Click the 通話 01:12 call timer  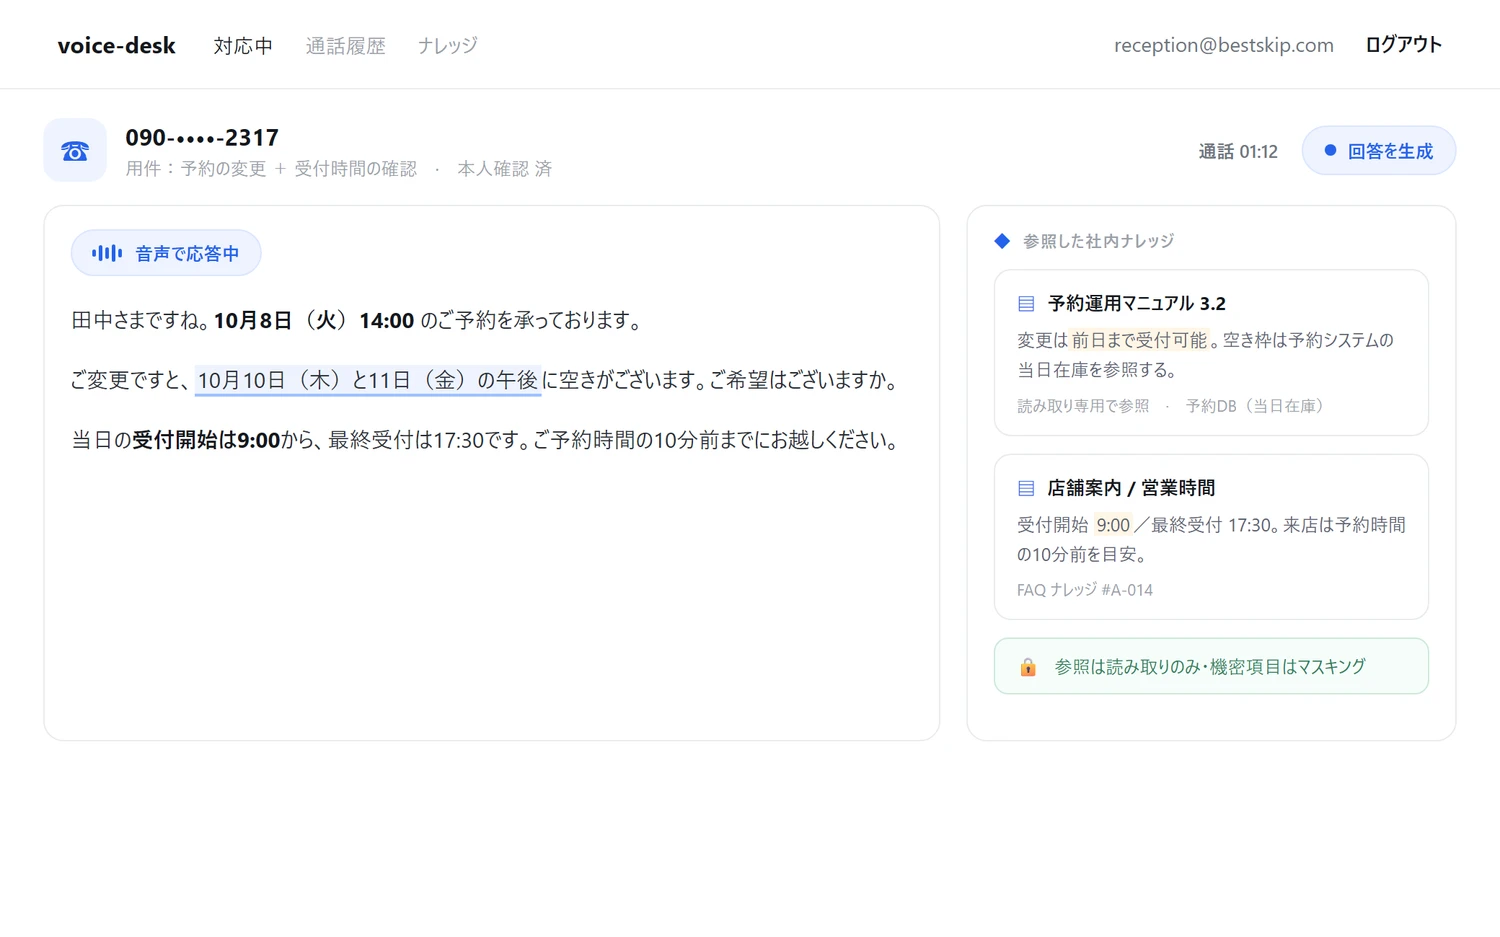[x=1238, y=151]
